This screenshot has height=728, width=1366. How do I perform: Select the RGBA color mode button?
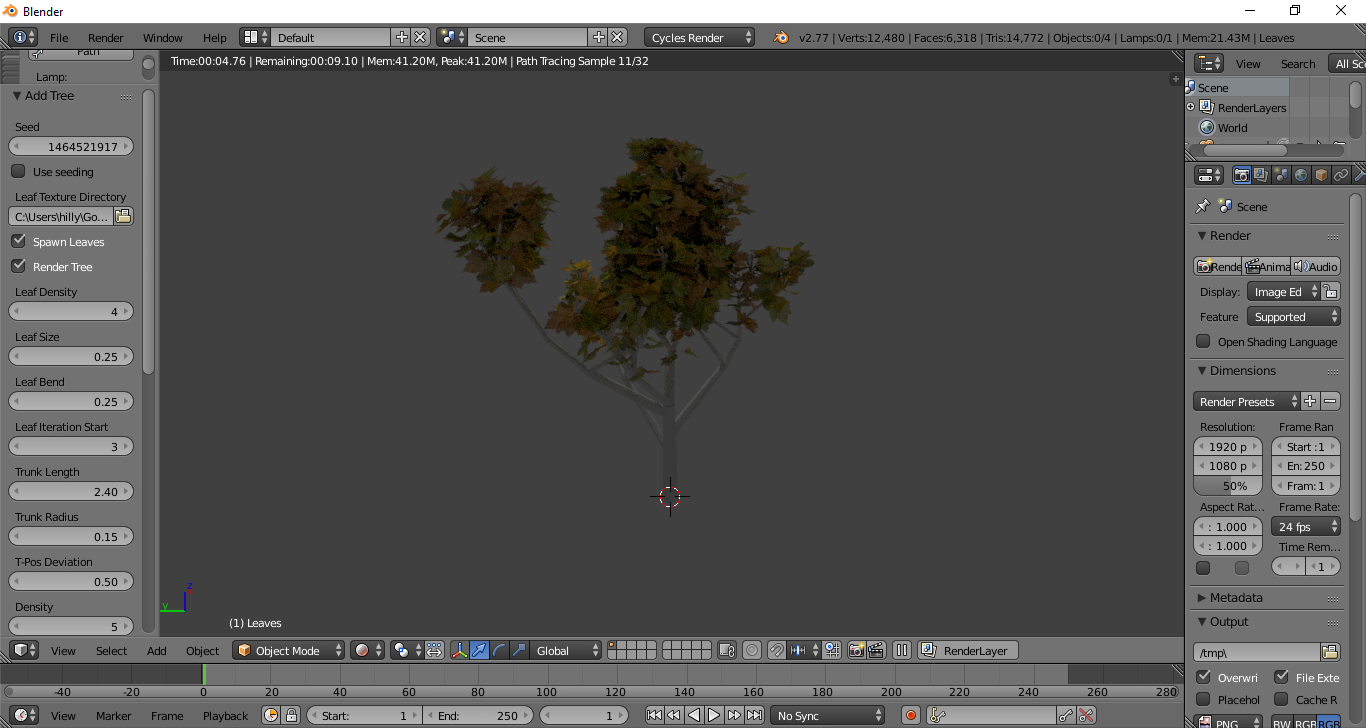point(1329,723)
